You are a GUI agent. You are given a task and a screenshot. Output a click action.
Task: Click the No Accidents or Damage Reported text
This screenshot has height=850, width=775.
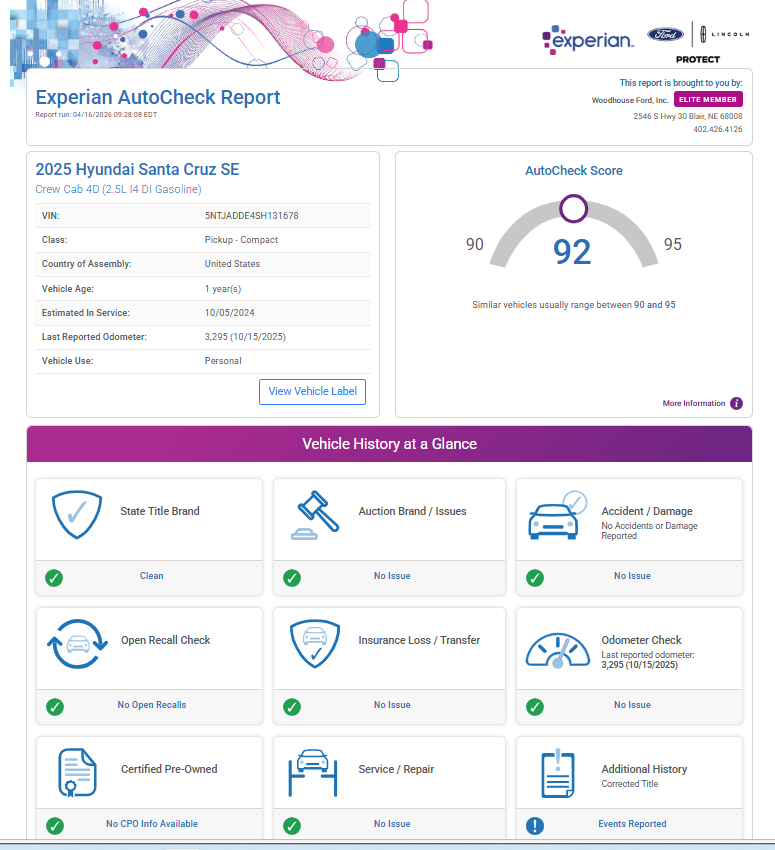[x=649, y=531]
